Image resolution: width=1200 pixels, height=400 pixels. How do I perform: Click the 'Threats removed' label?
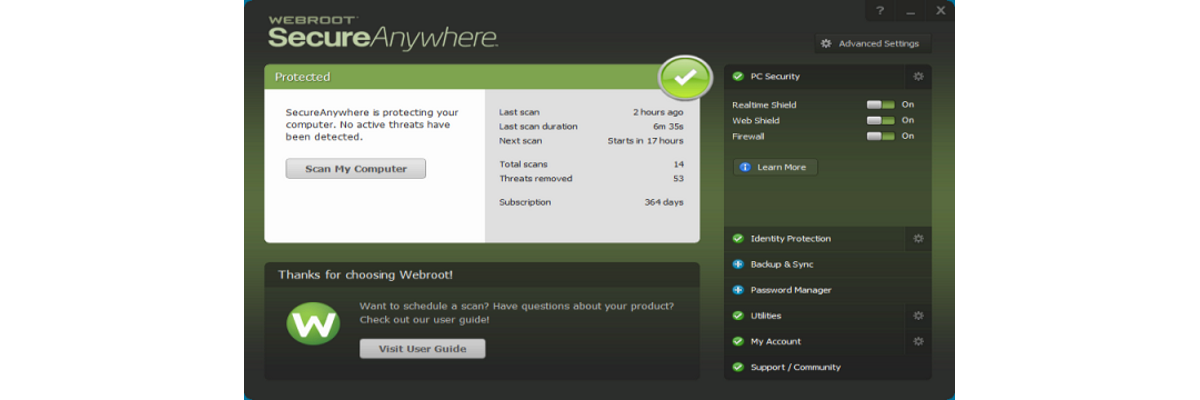pyautogui.click(x=536, y=178)
